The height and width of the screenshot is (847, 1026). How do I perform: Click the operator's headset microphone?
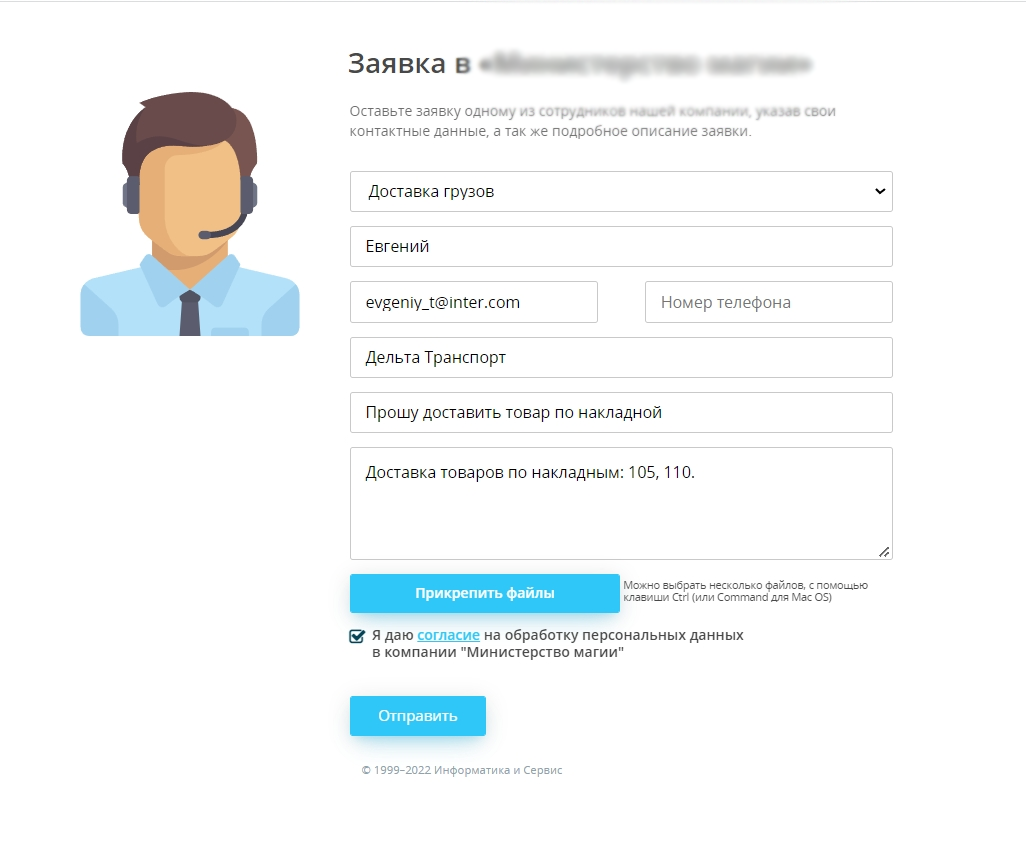[222, 227]
